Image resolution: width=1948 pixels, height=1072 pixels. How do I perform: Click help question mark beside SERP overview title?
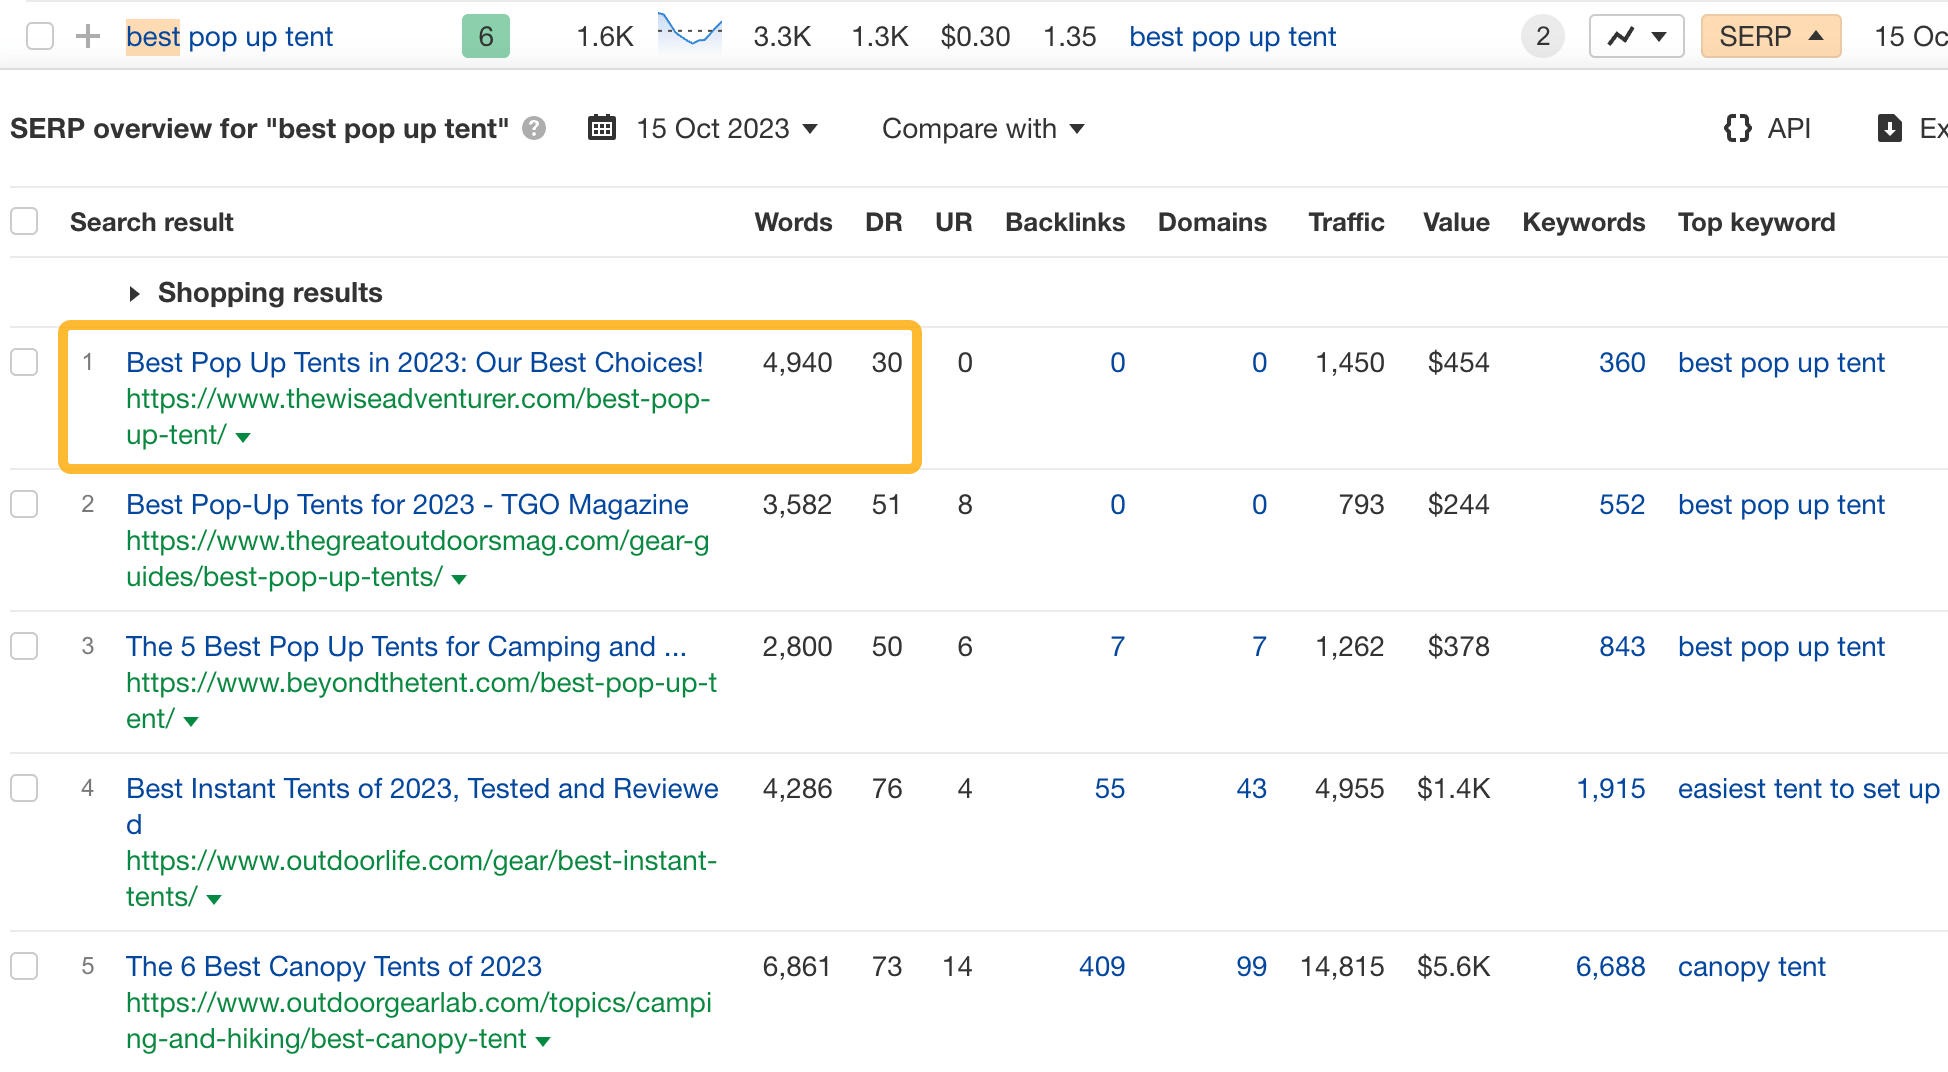click(534, 128)
